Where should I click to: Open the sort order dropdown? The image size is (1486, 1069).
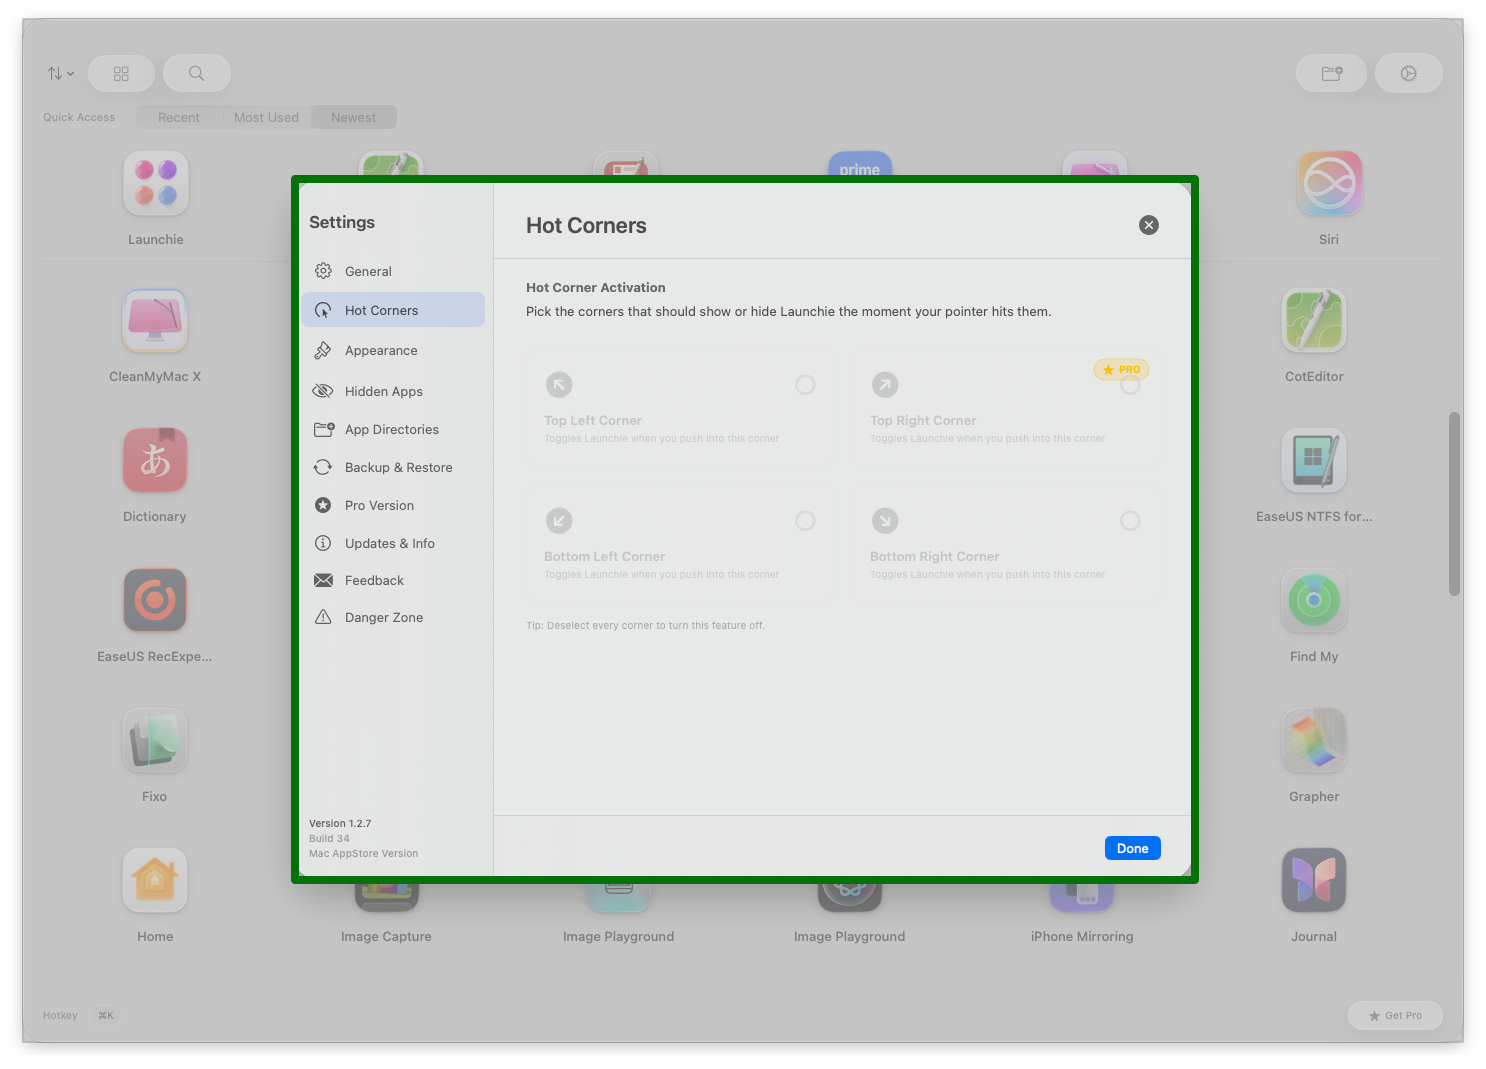click(x=60, y=73)
